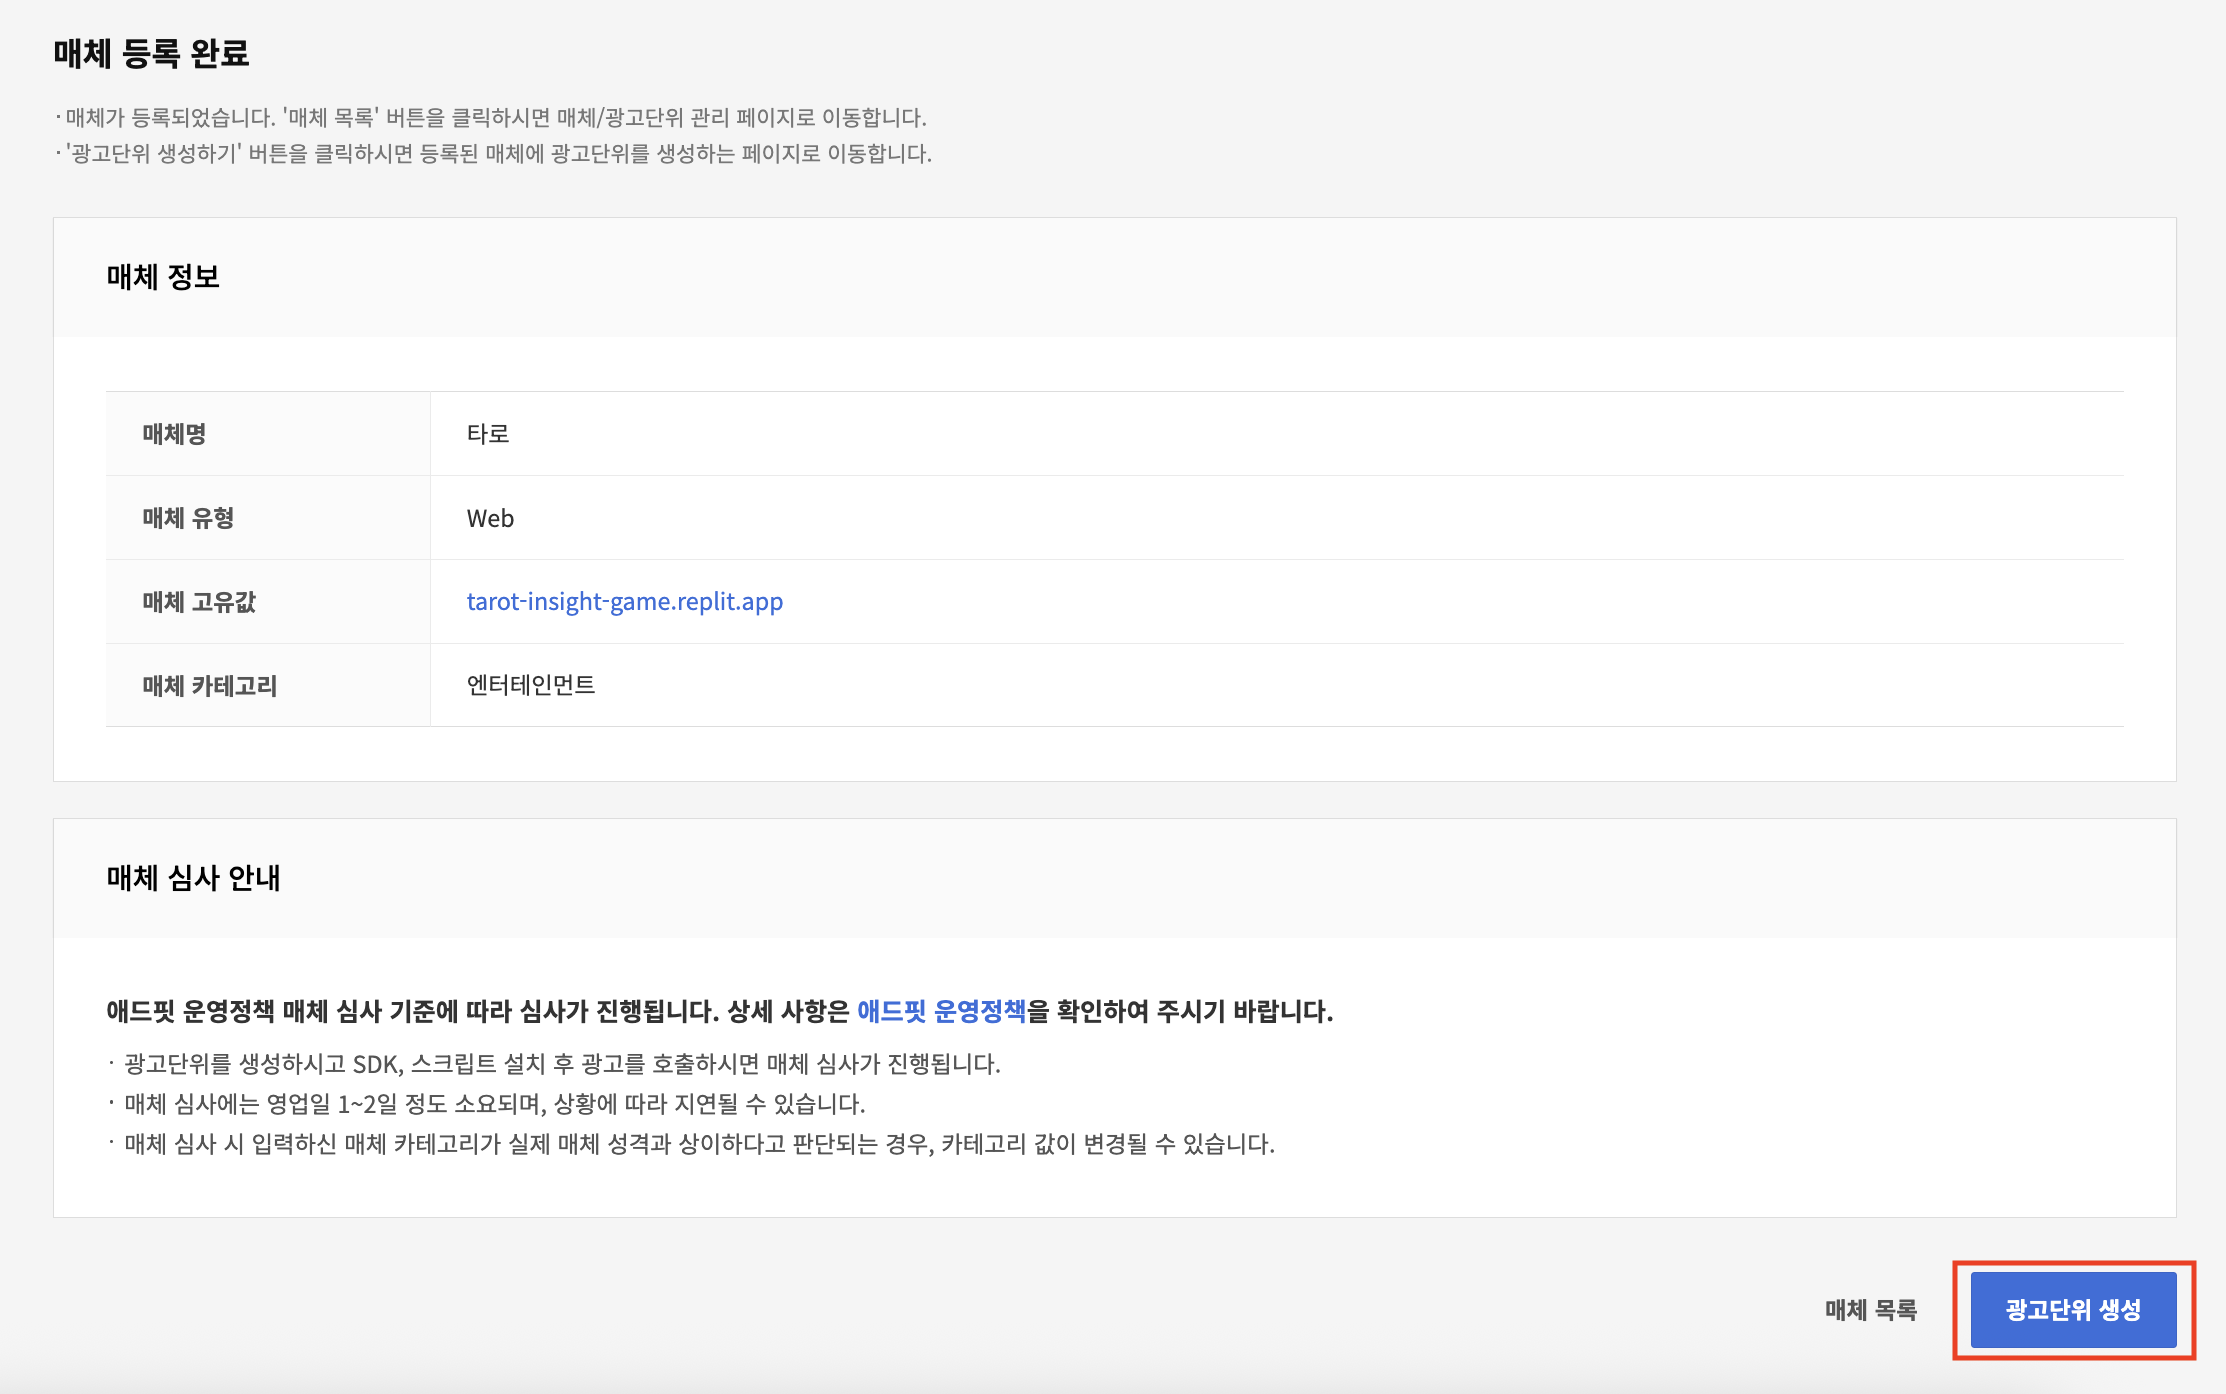The height and width of the screenshot is (1394, 2226).
Task: Click the 매체 등록 완료 page title
Action: (x=151, y=53)
